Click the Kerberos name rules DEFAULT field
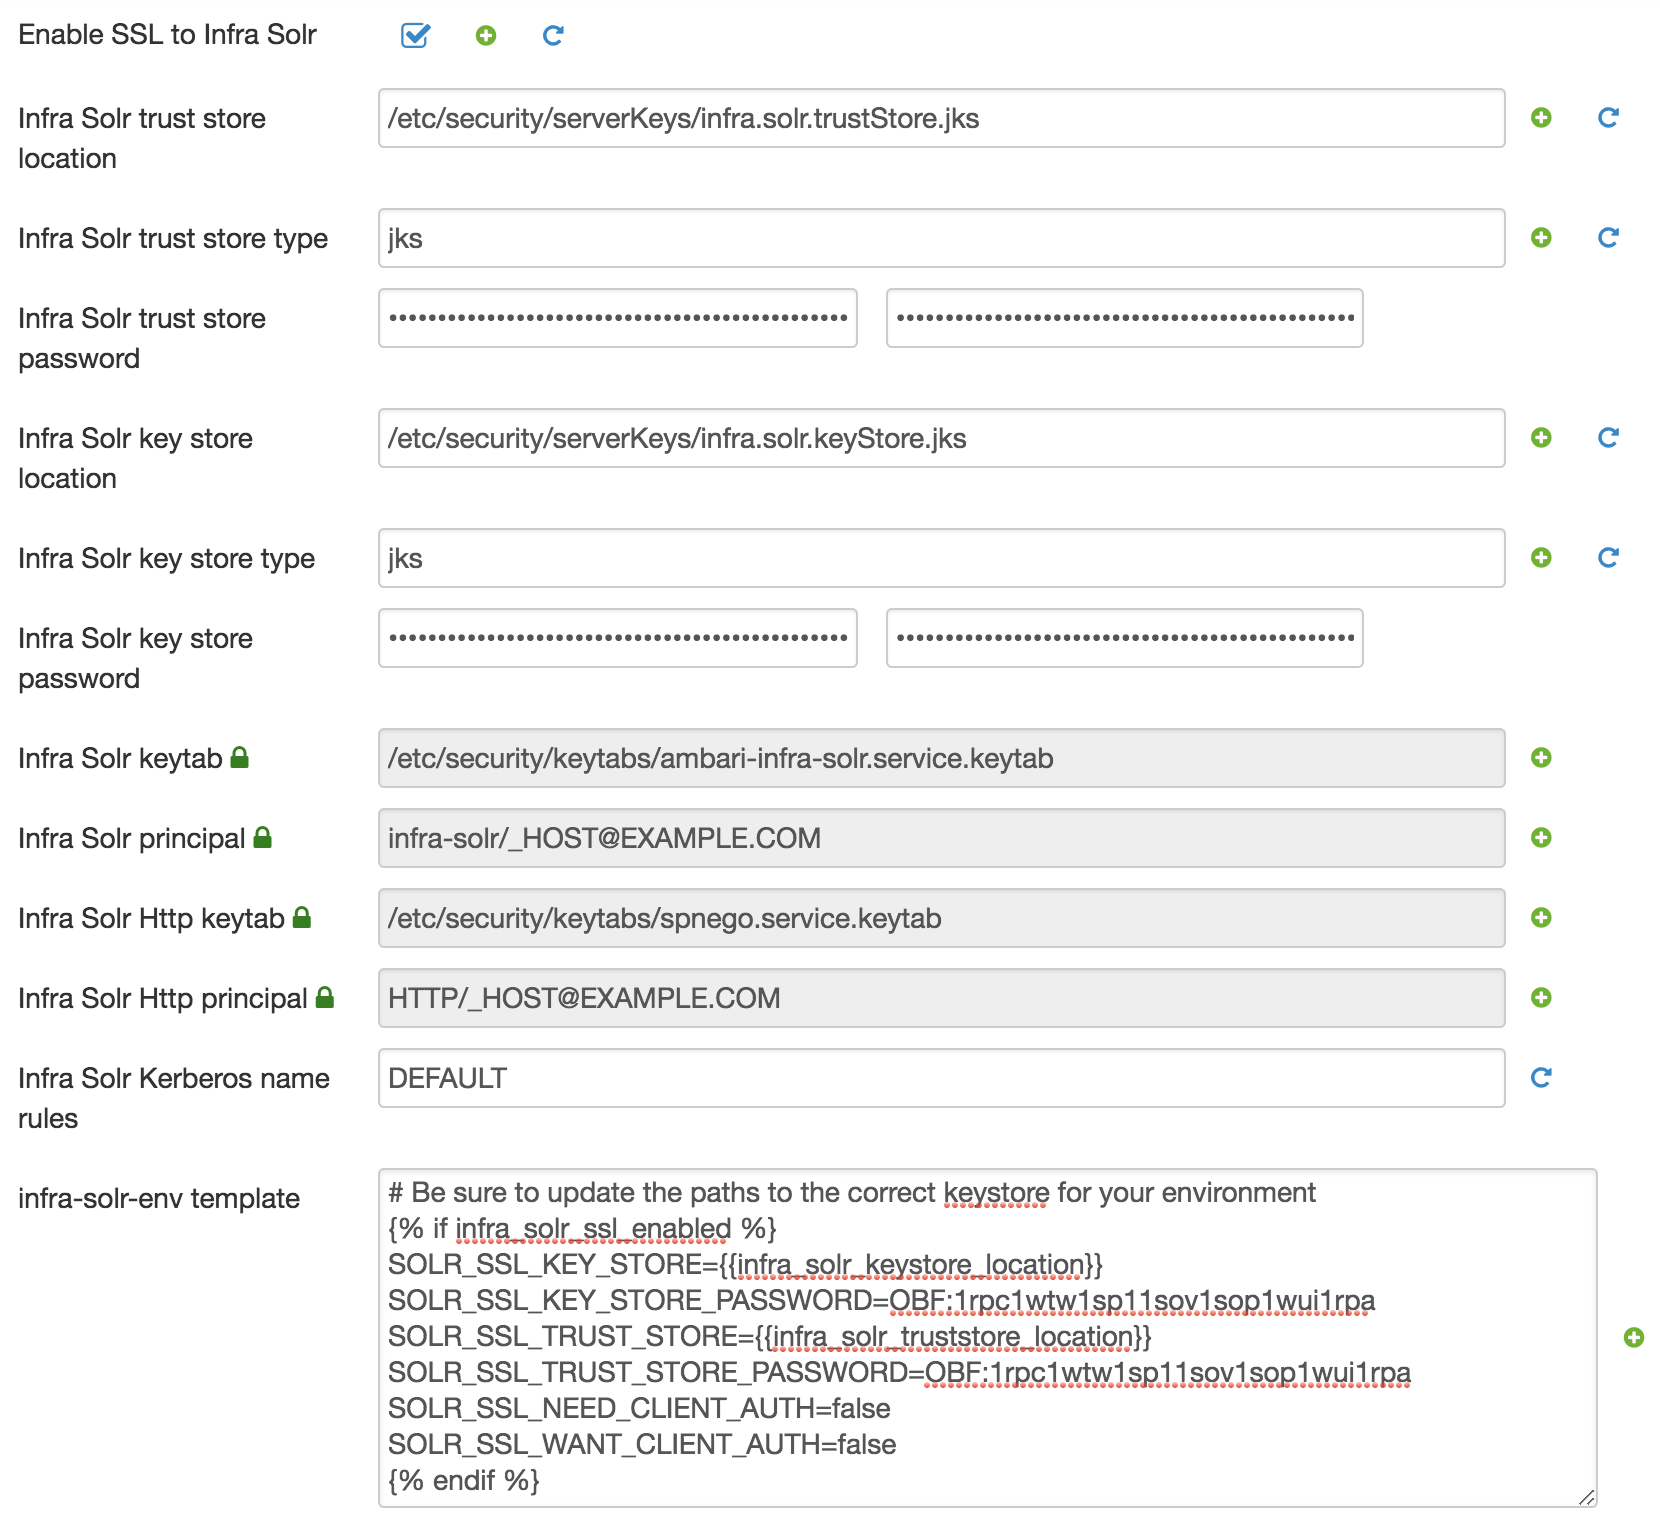Viewport: 1660px width, 1528px height. pos(940,1078)
